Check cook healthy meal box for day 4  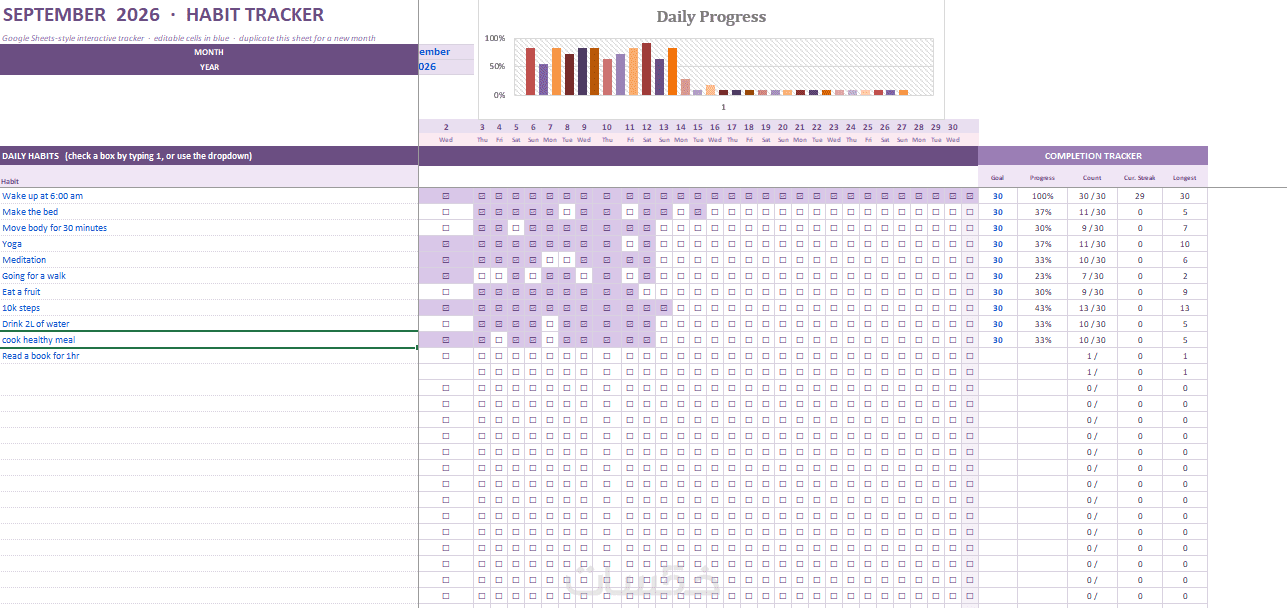click(x=499, y=340)
